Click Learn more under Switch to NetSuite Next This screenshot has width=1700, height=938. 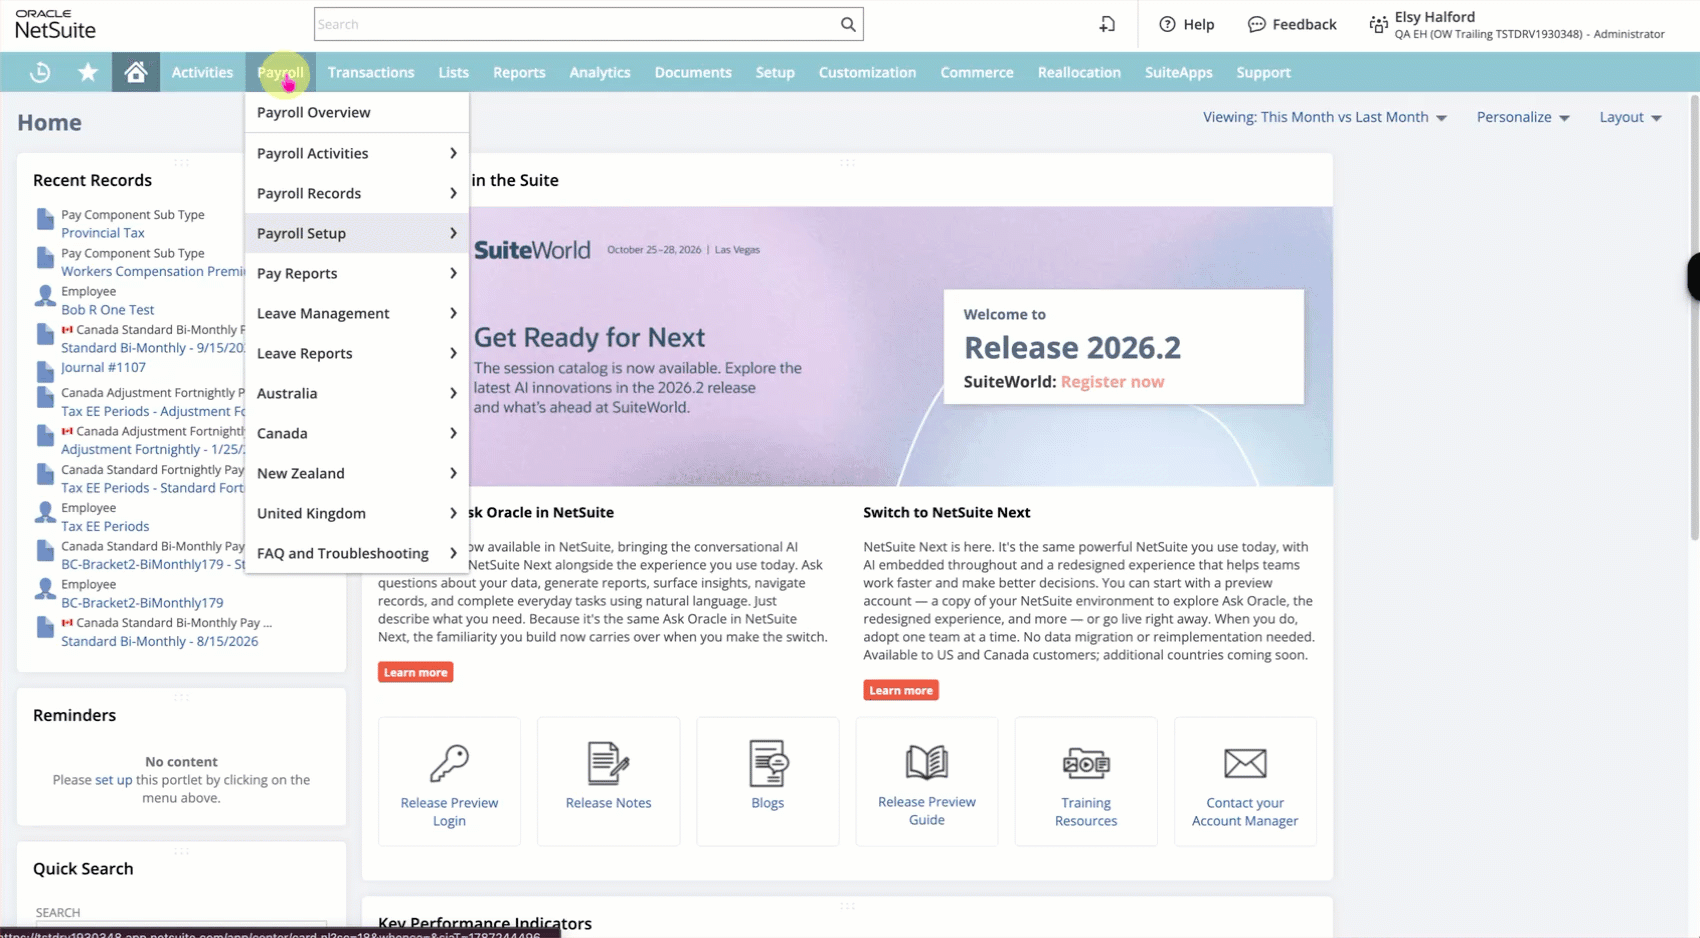click(x=901, y=690)
